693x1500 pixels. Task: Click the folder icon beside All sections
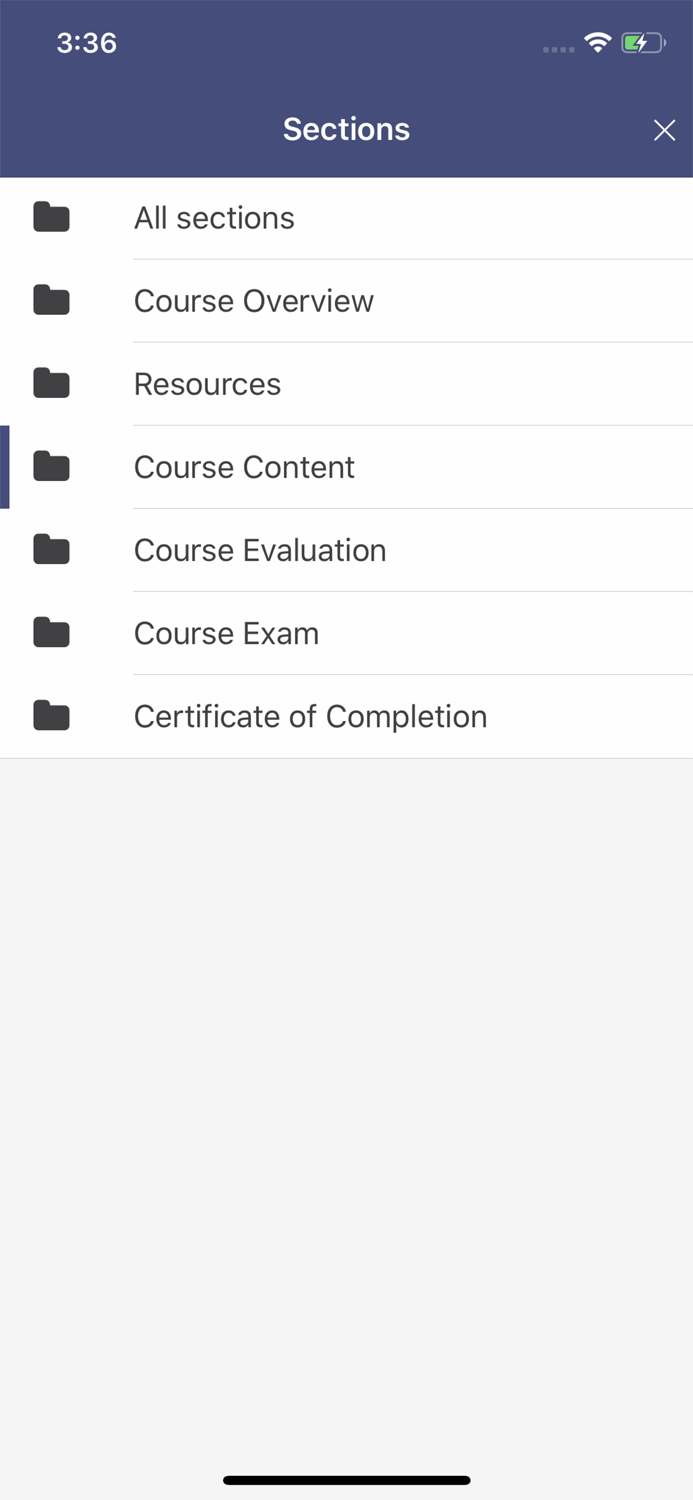(51, 218)
